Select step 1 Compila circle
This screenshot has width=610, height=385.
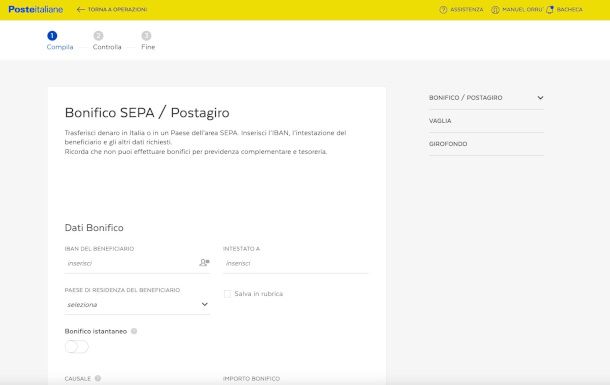tap(52, 36)
